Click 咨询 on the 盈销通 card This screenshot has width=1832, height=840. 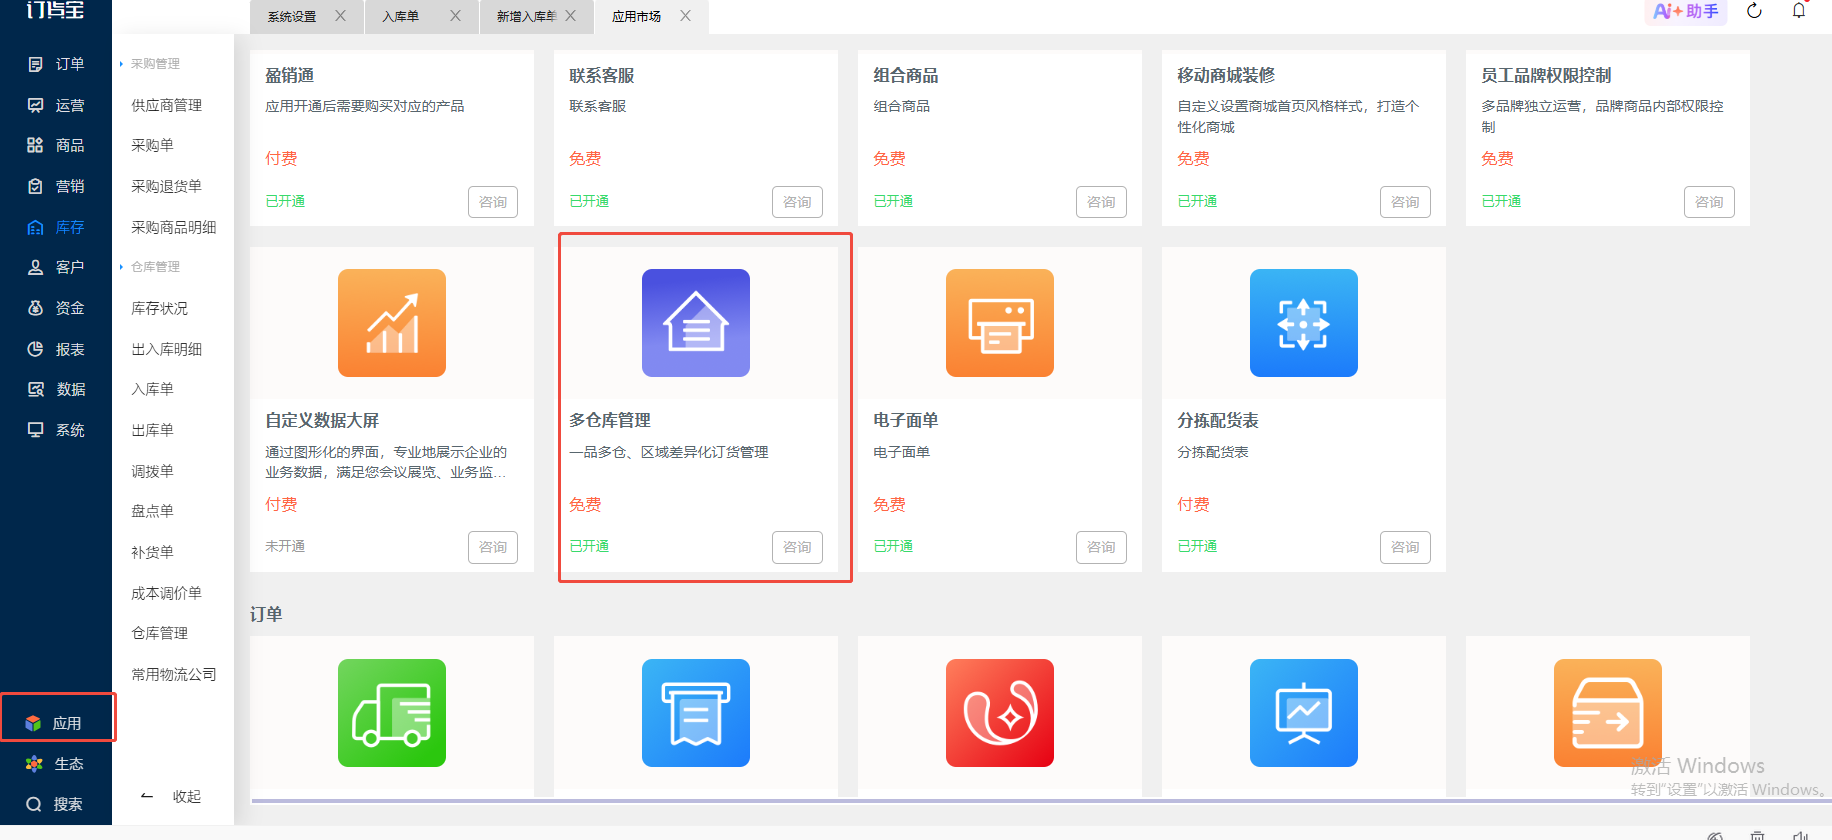[x=493, y=202]
